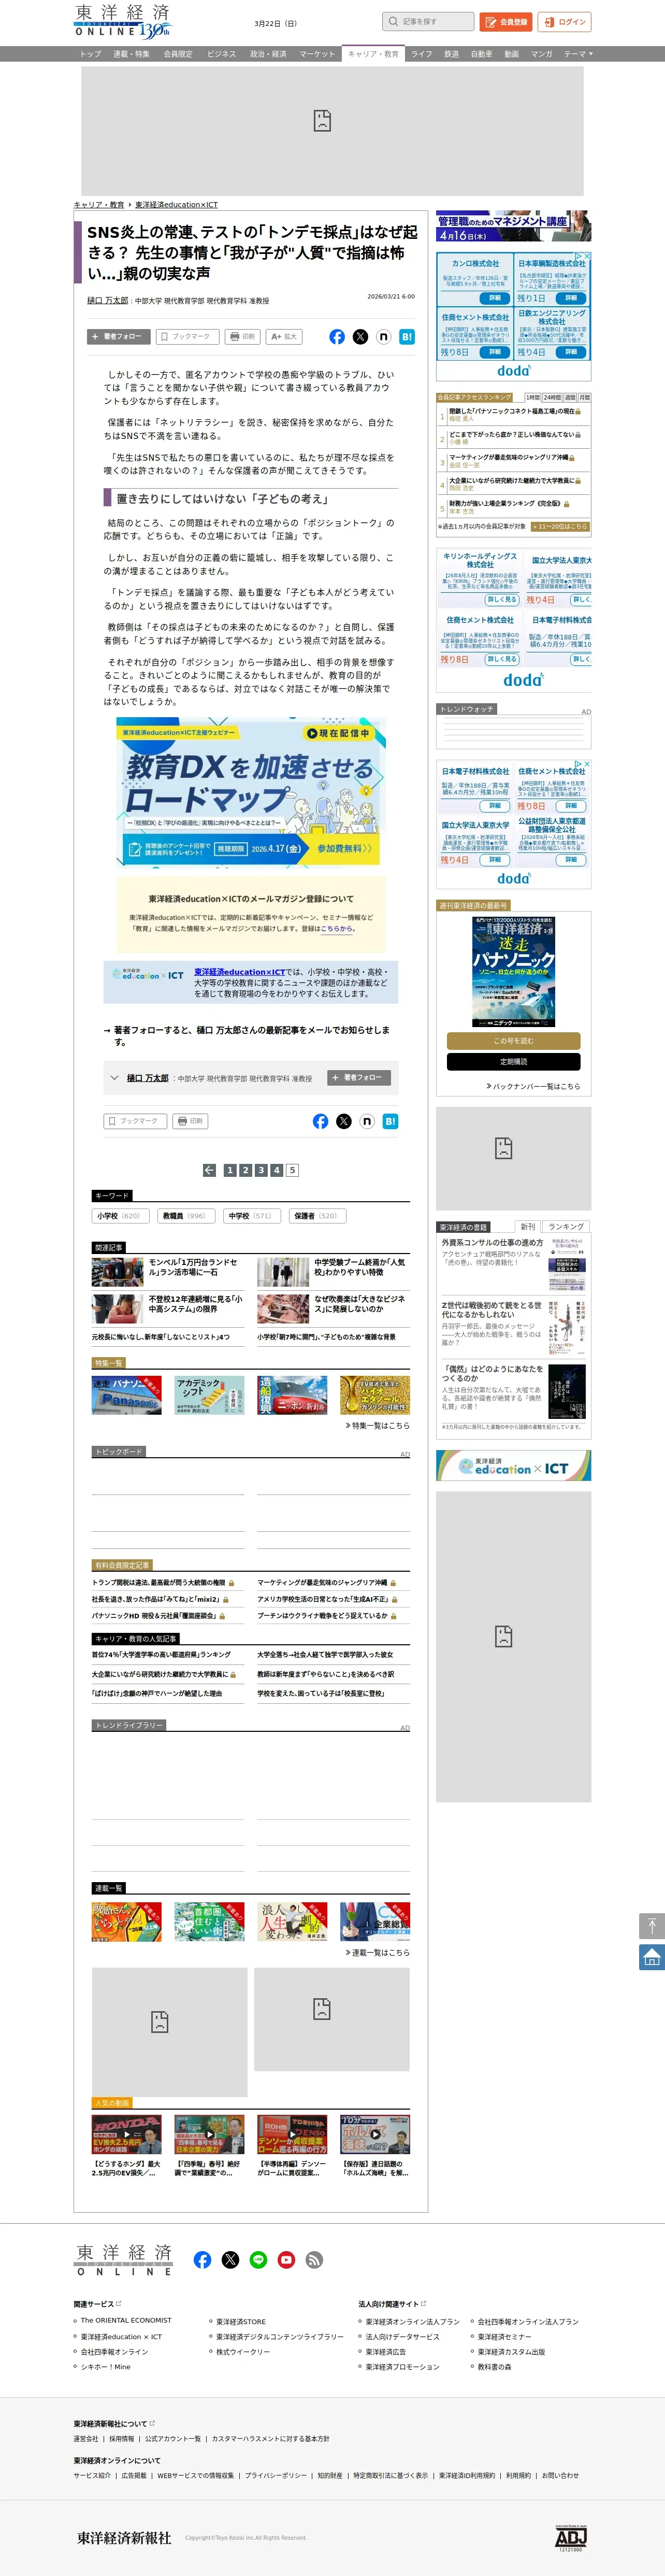Click the note icon below the headline
The height and width of the screenshot is (2576, 665).
point(383,337)
